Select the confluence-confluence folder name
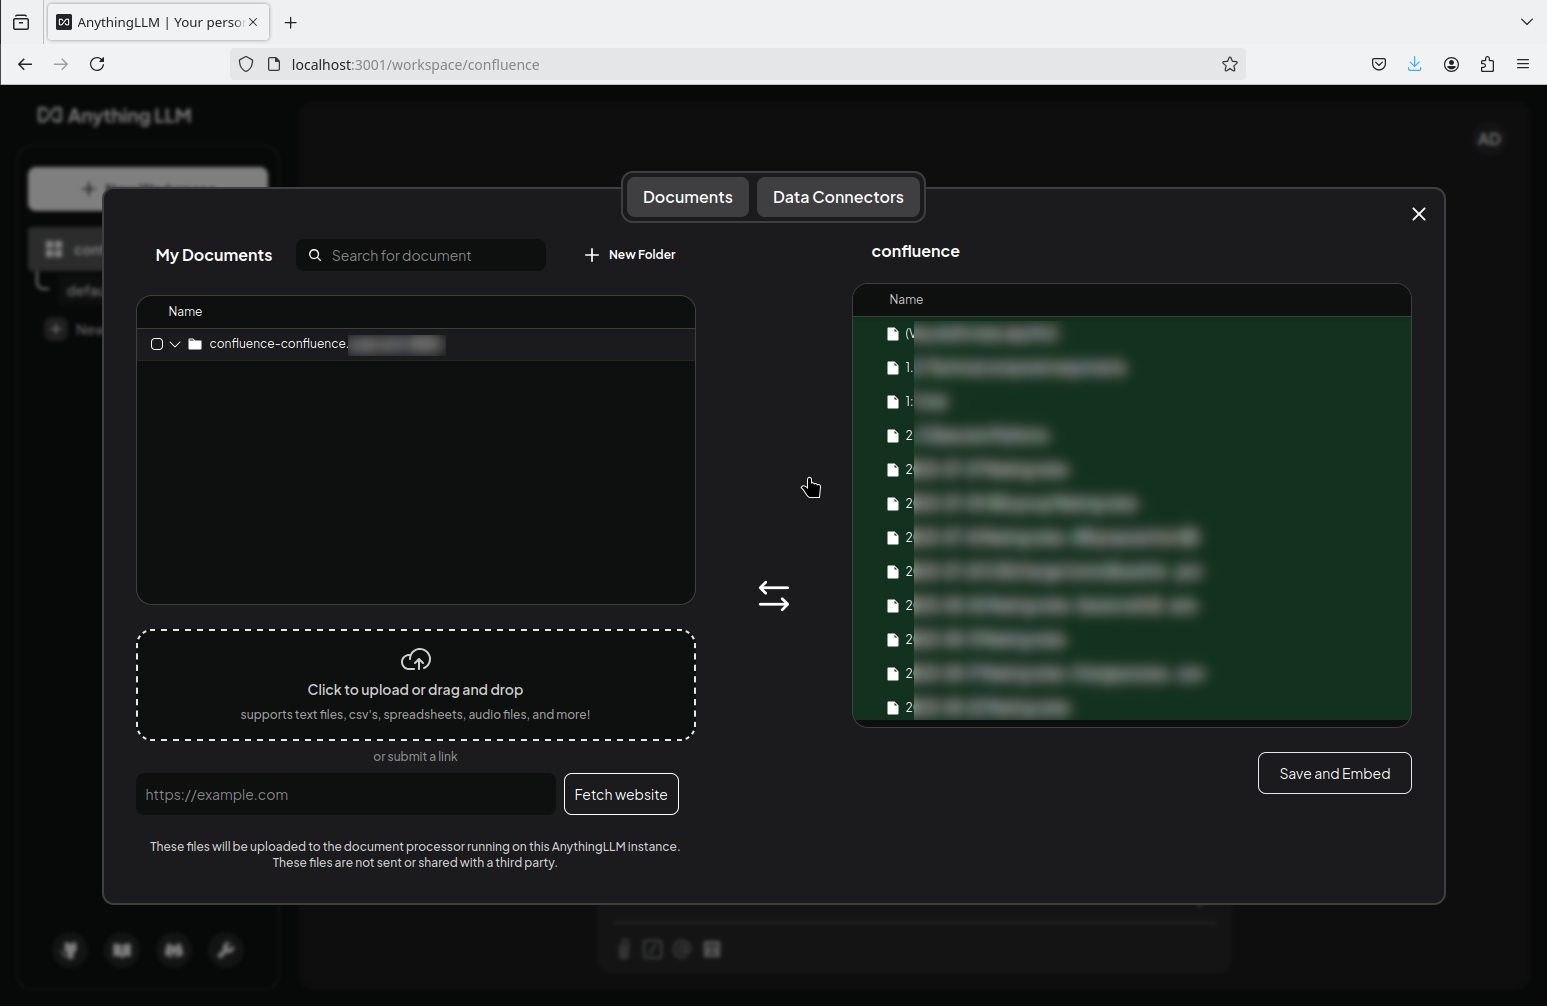The image size is (1547, 1006). (326, 344)
